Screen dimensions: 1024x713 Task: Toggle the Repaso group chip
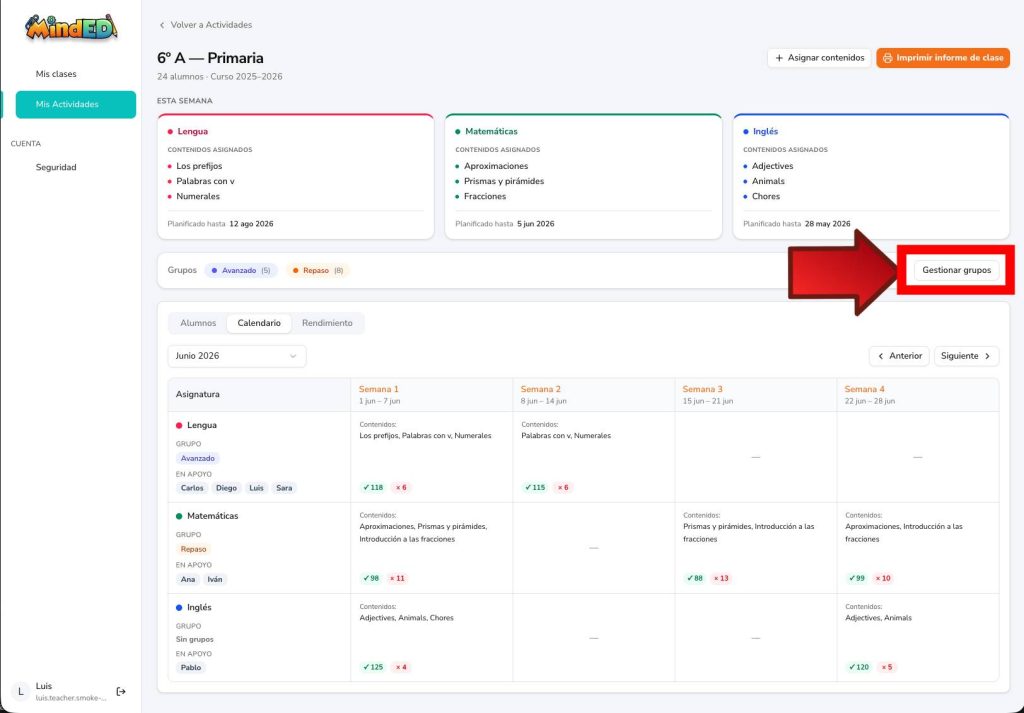pos(318,270)
